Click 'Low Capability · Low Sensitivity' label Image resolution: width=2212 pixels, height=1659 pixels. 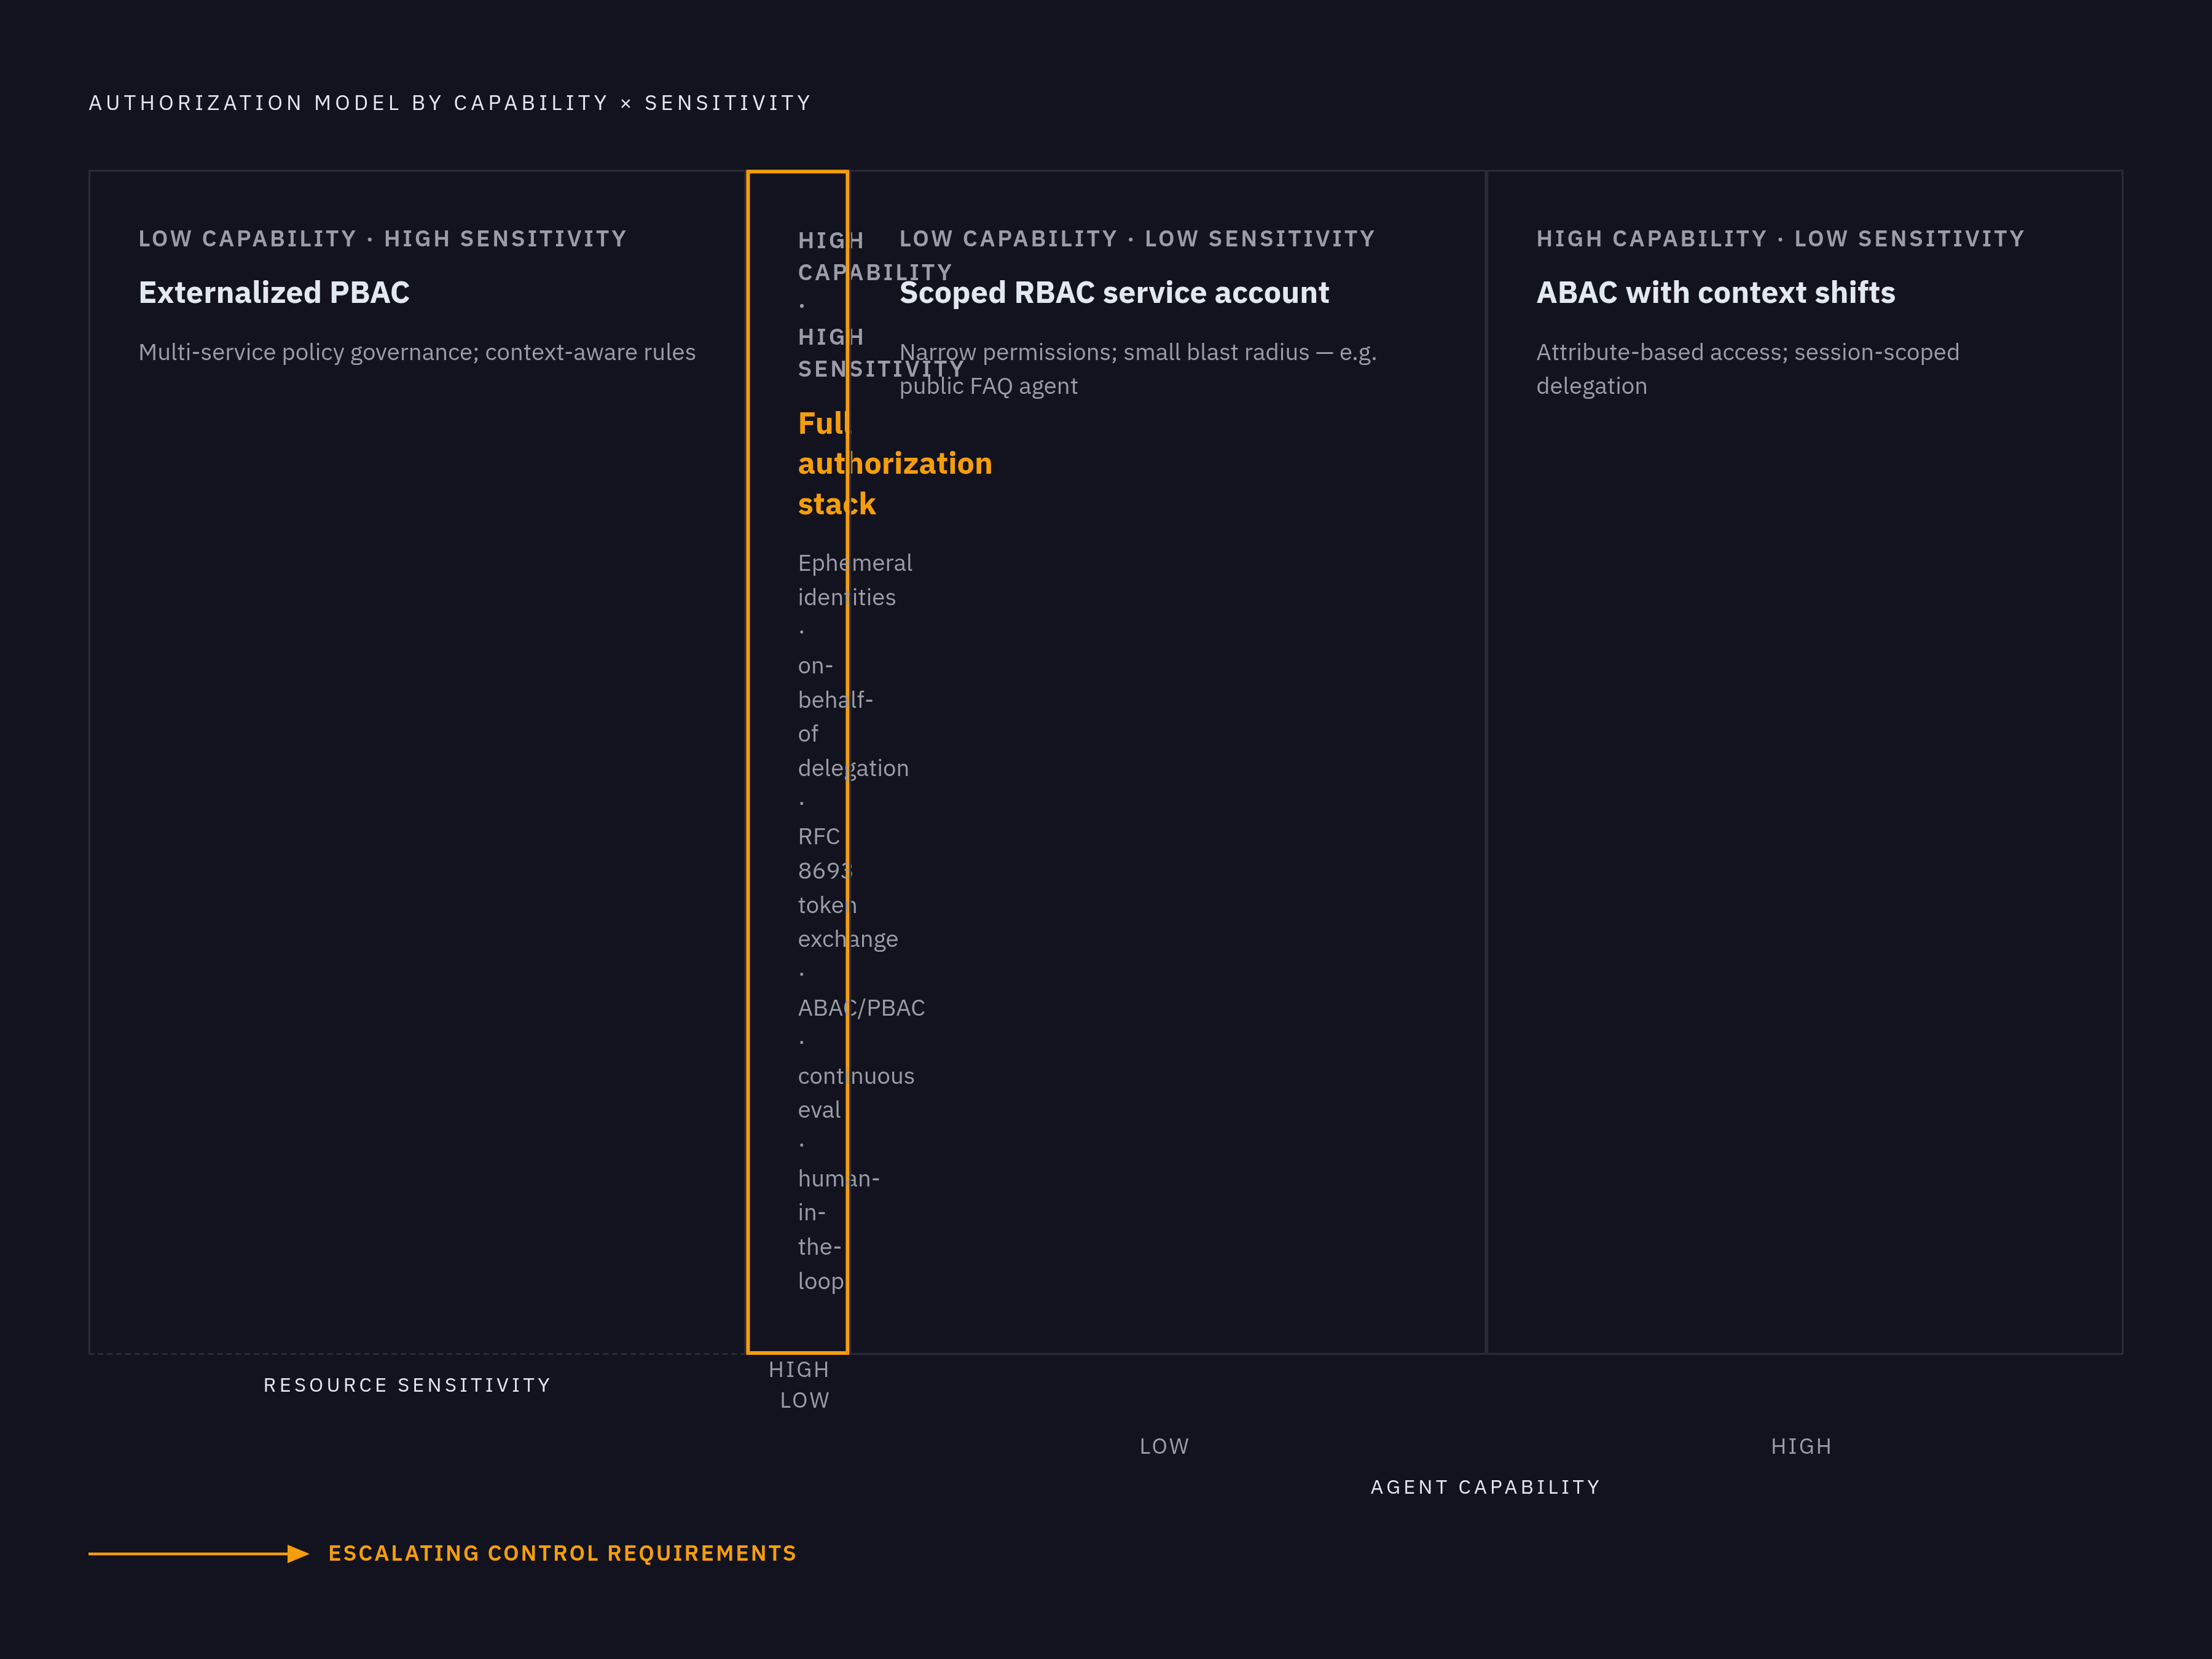(x=1137, y=239)
